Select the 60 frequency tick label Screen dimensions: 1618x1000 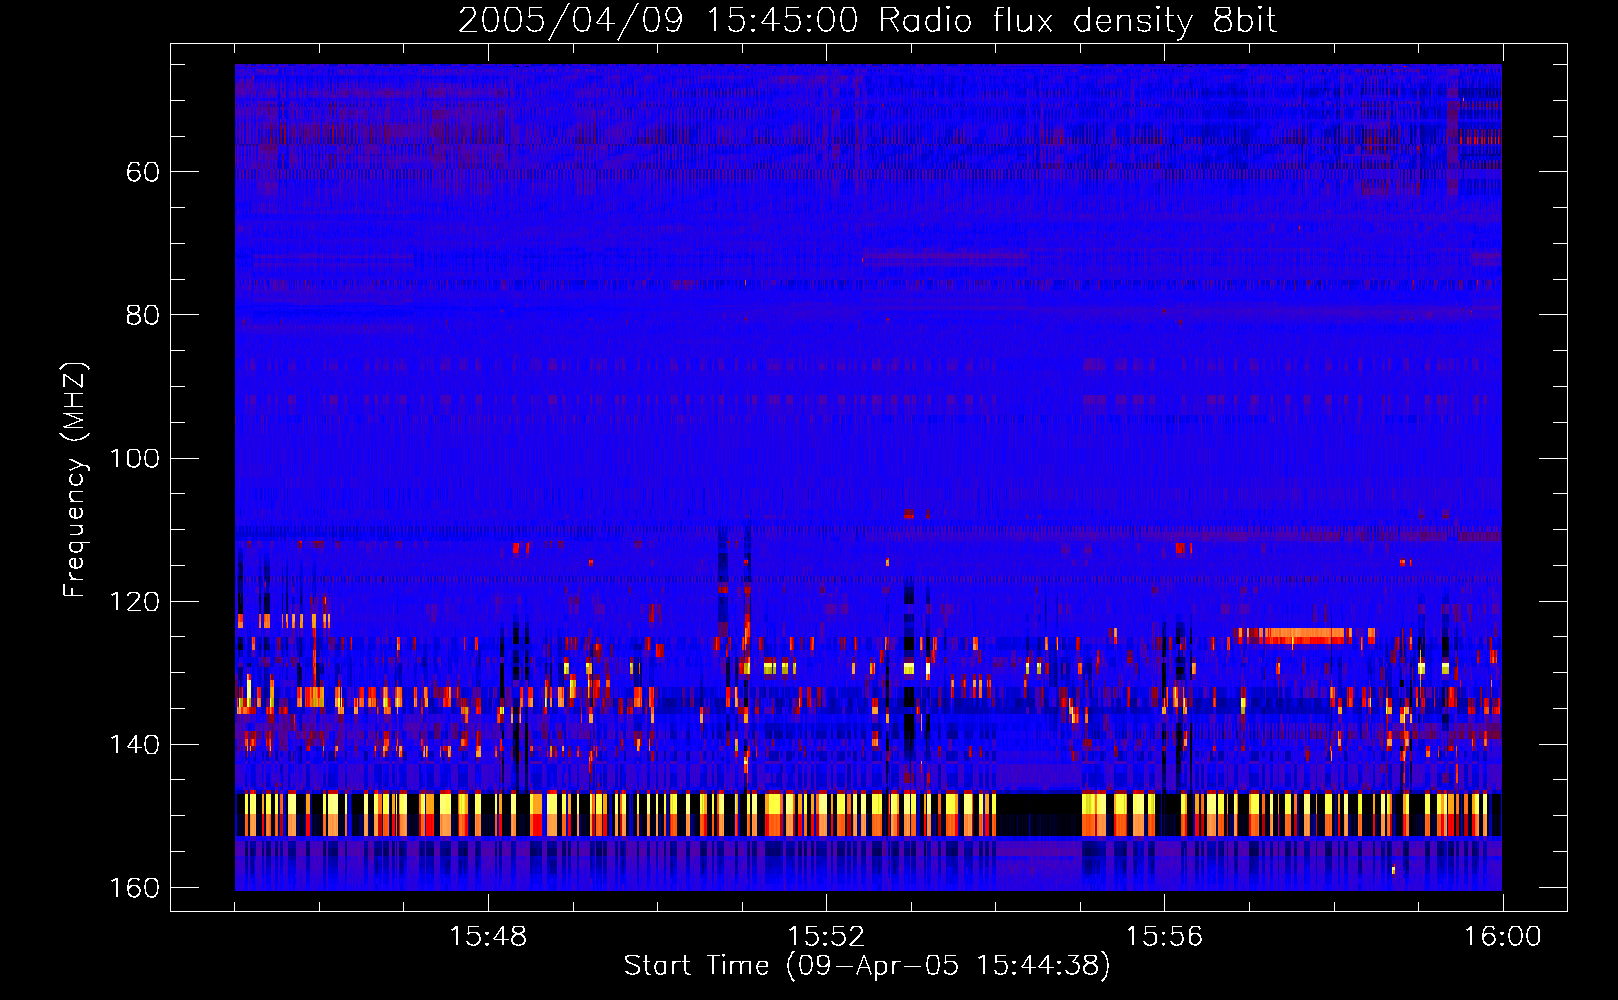click(143, 172)
